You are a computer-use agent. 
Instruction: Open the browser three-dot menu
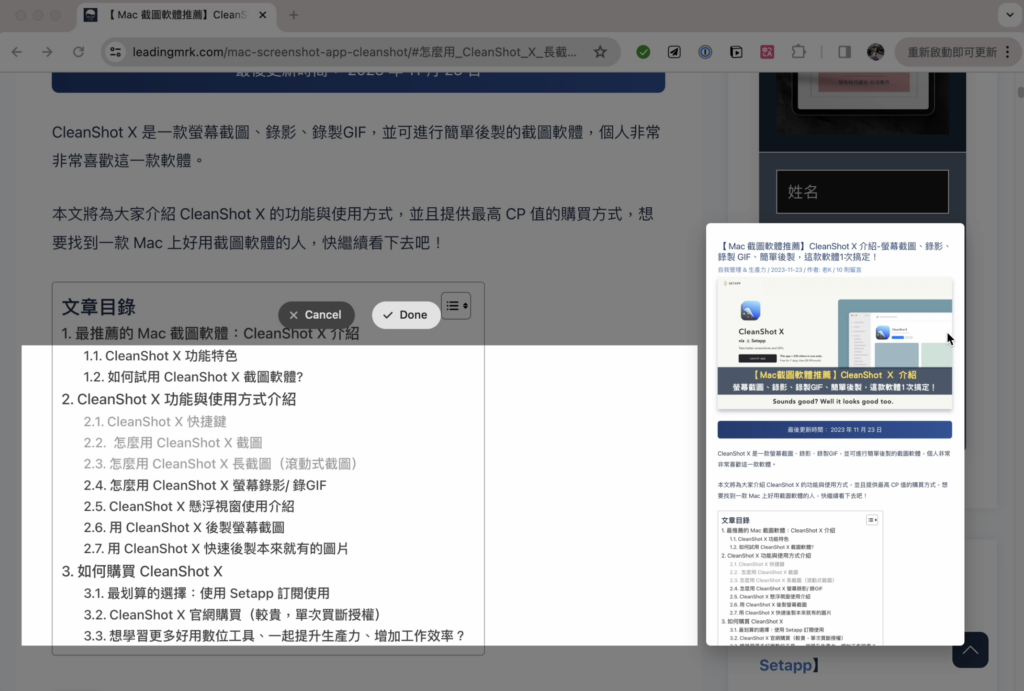[x=1008, y=52]
